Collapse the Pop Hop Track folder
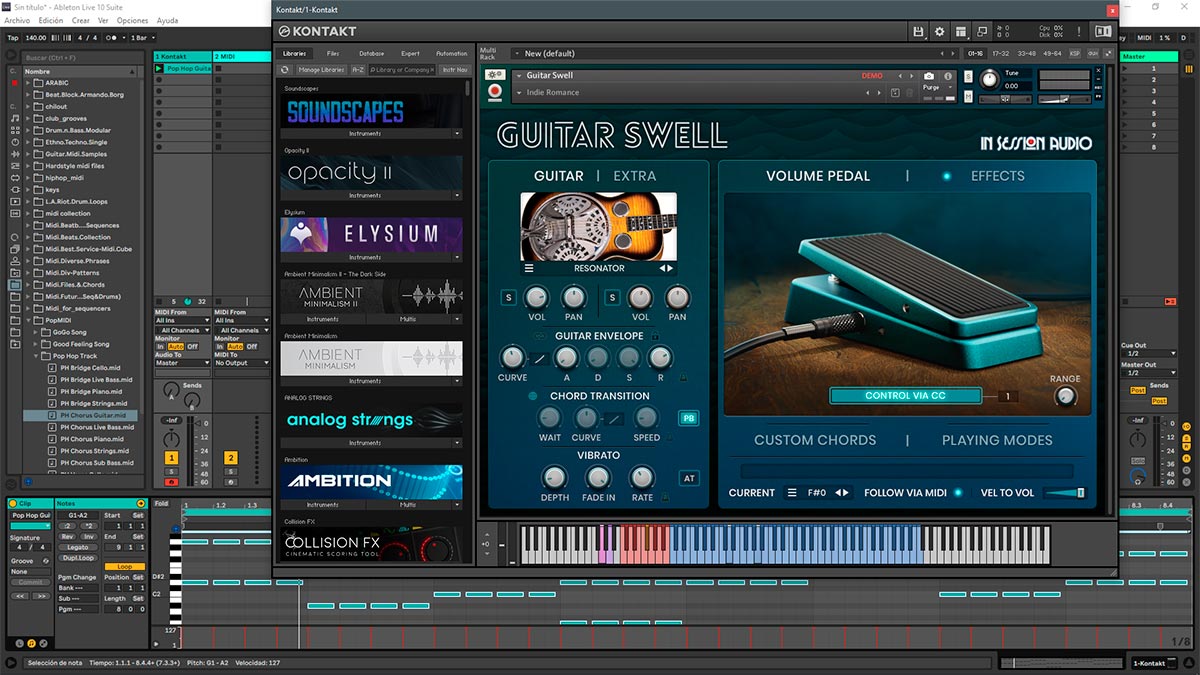 tap(37, 356)
